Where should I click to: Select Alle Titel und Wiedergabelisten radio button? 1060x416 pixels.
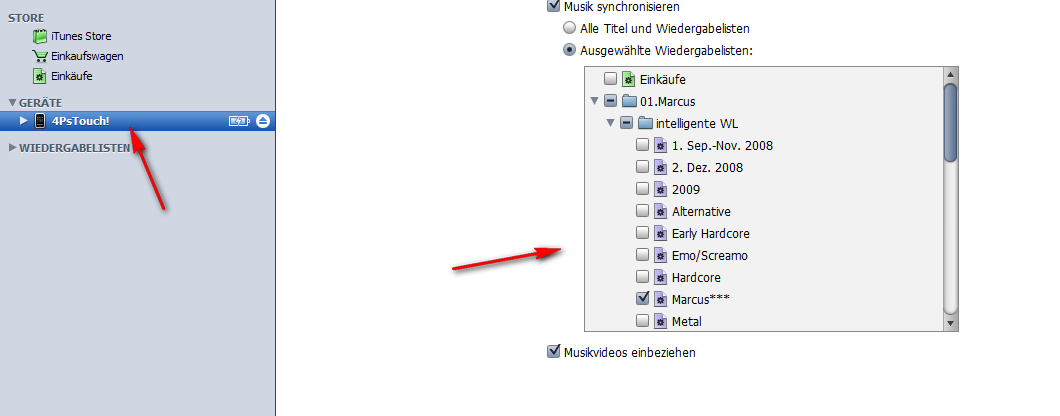(570, 28)
